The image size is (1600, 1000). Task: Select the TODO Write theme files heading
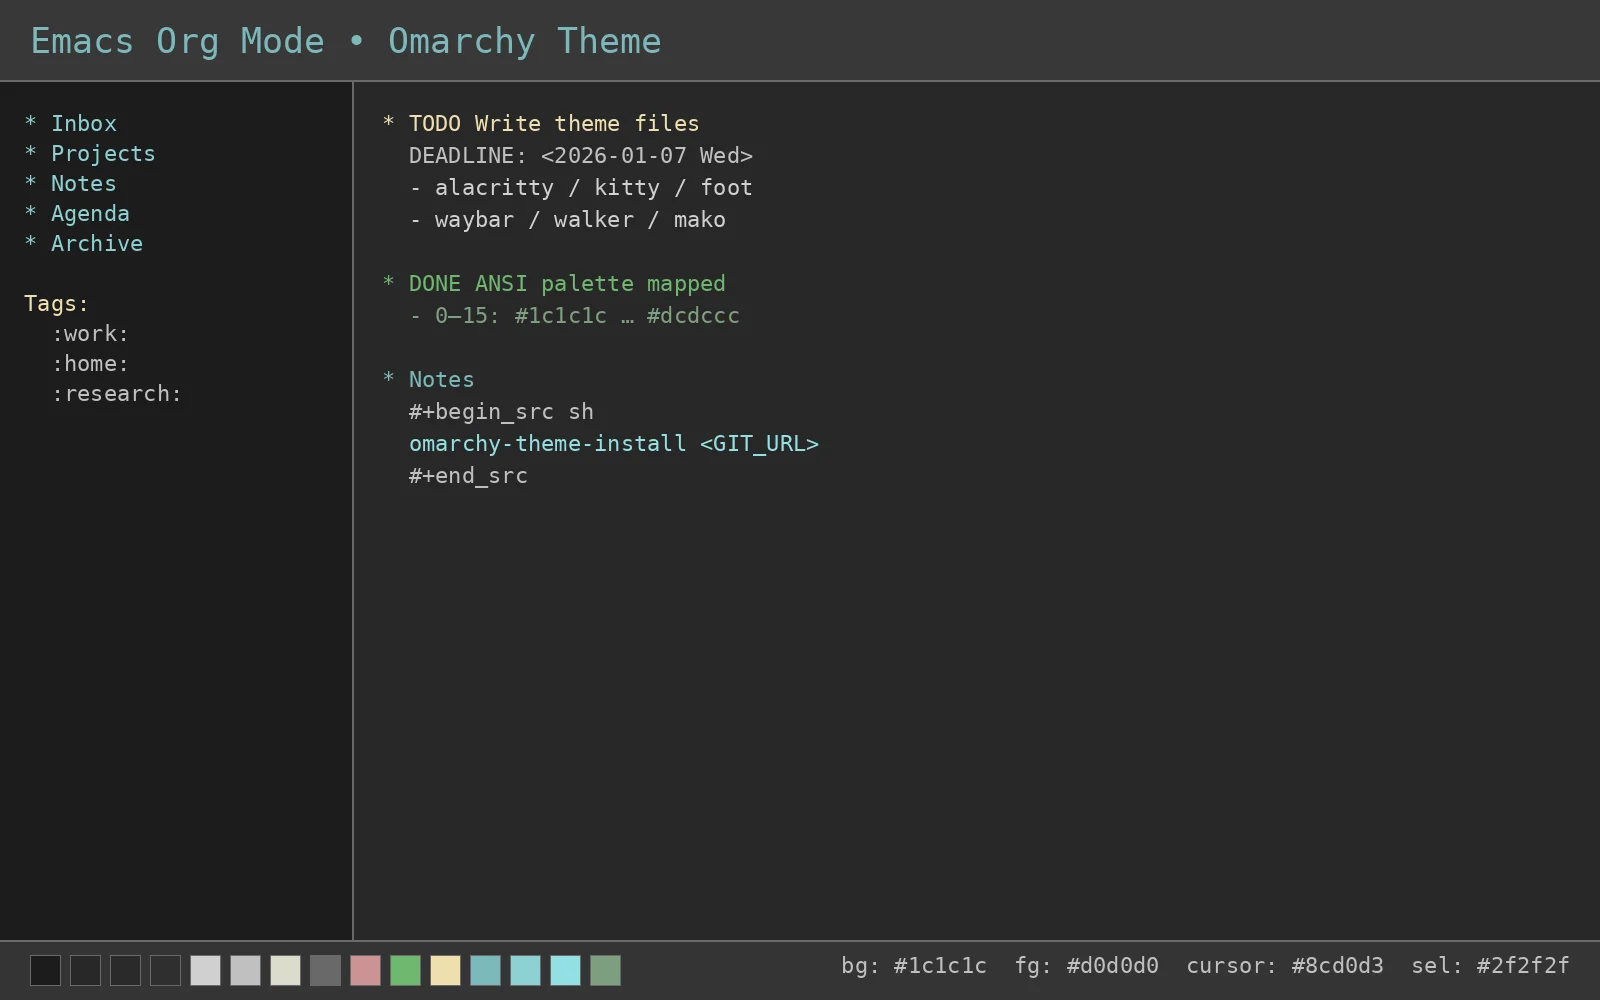tap(541, 123)
